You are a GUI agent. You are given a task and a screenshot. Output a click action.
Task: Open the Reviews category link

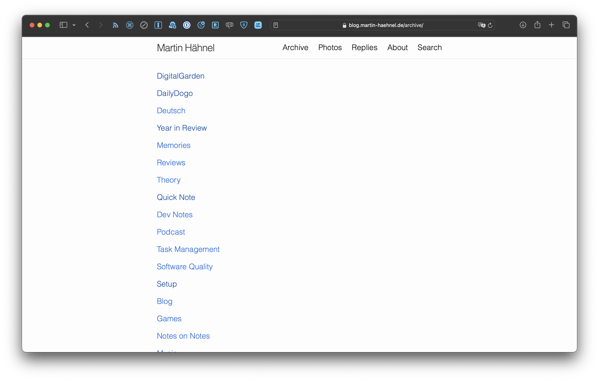click(x=171, y=162)
